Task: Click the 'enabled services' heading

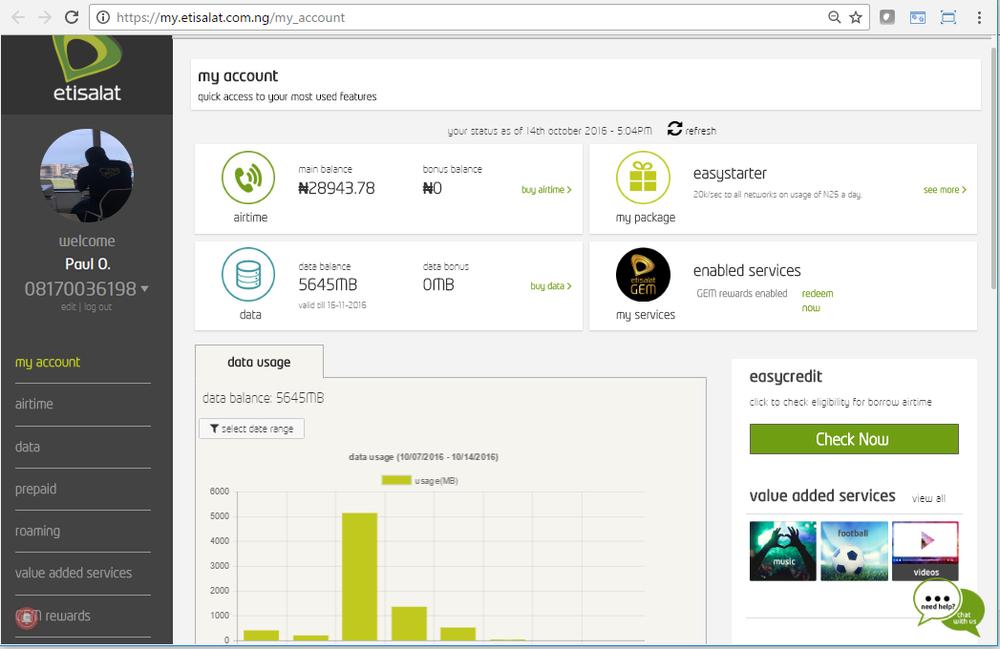Action: click(747, 270)
